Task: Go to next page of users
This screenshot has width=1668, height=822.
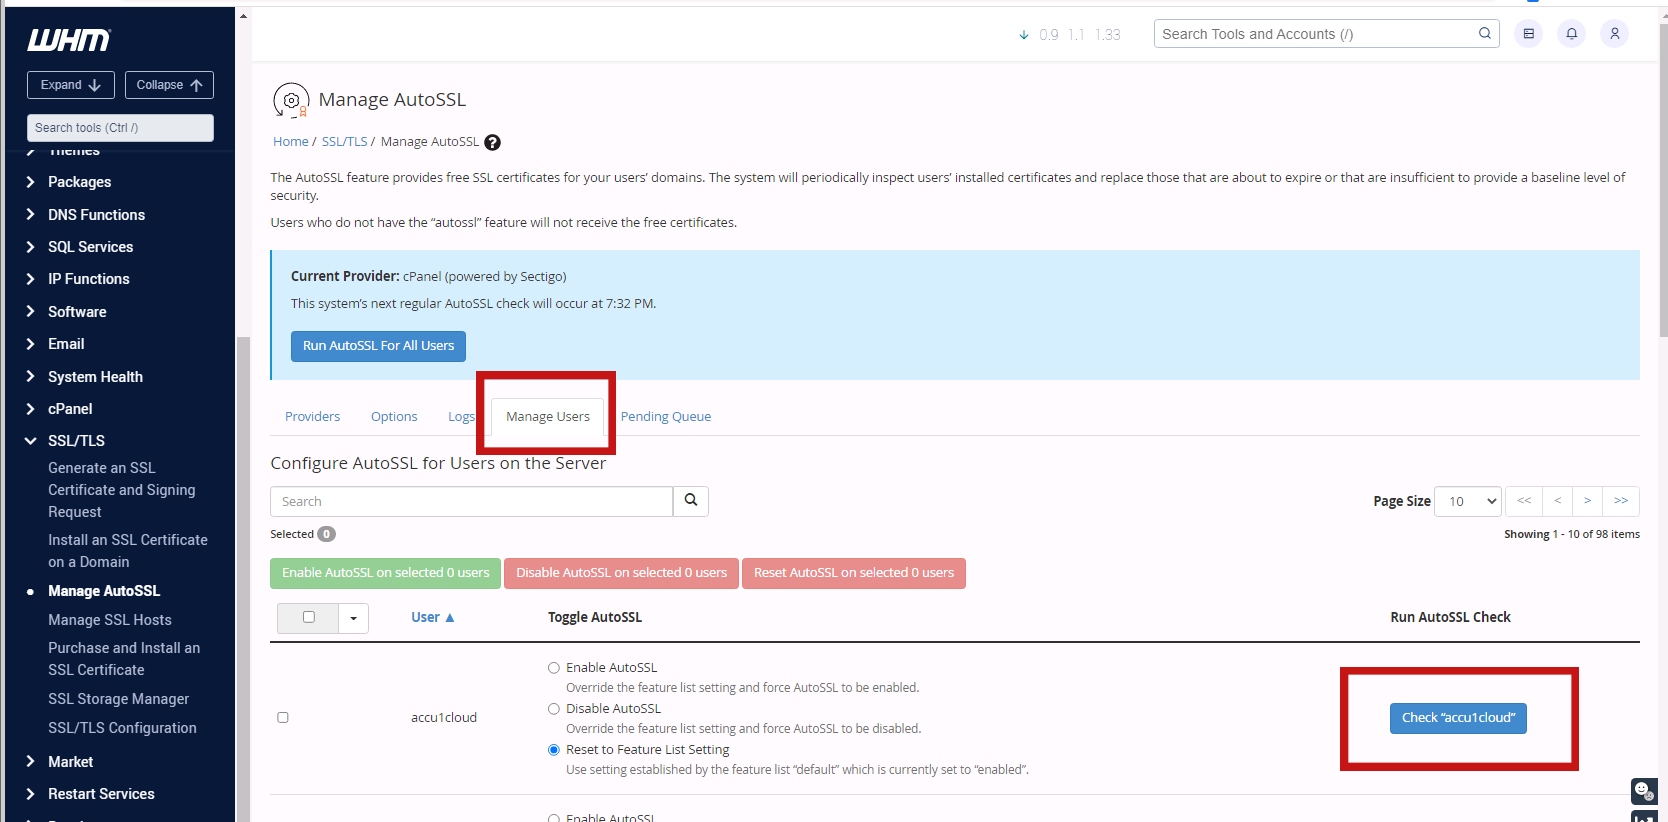Action: 1587,501
